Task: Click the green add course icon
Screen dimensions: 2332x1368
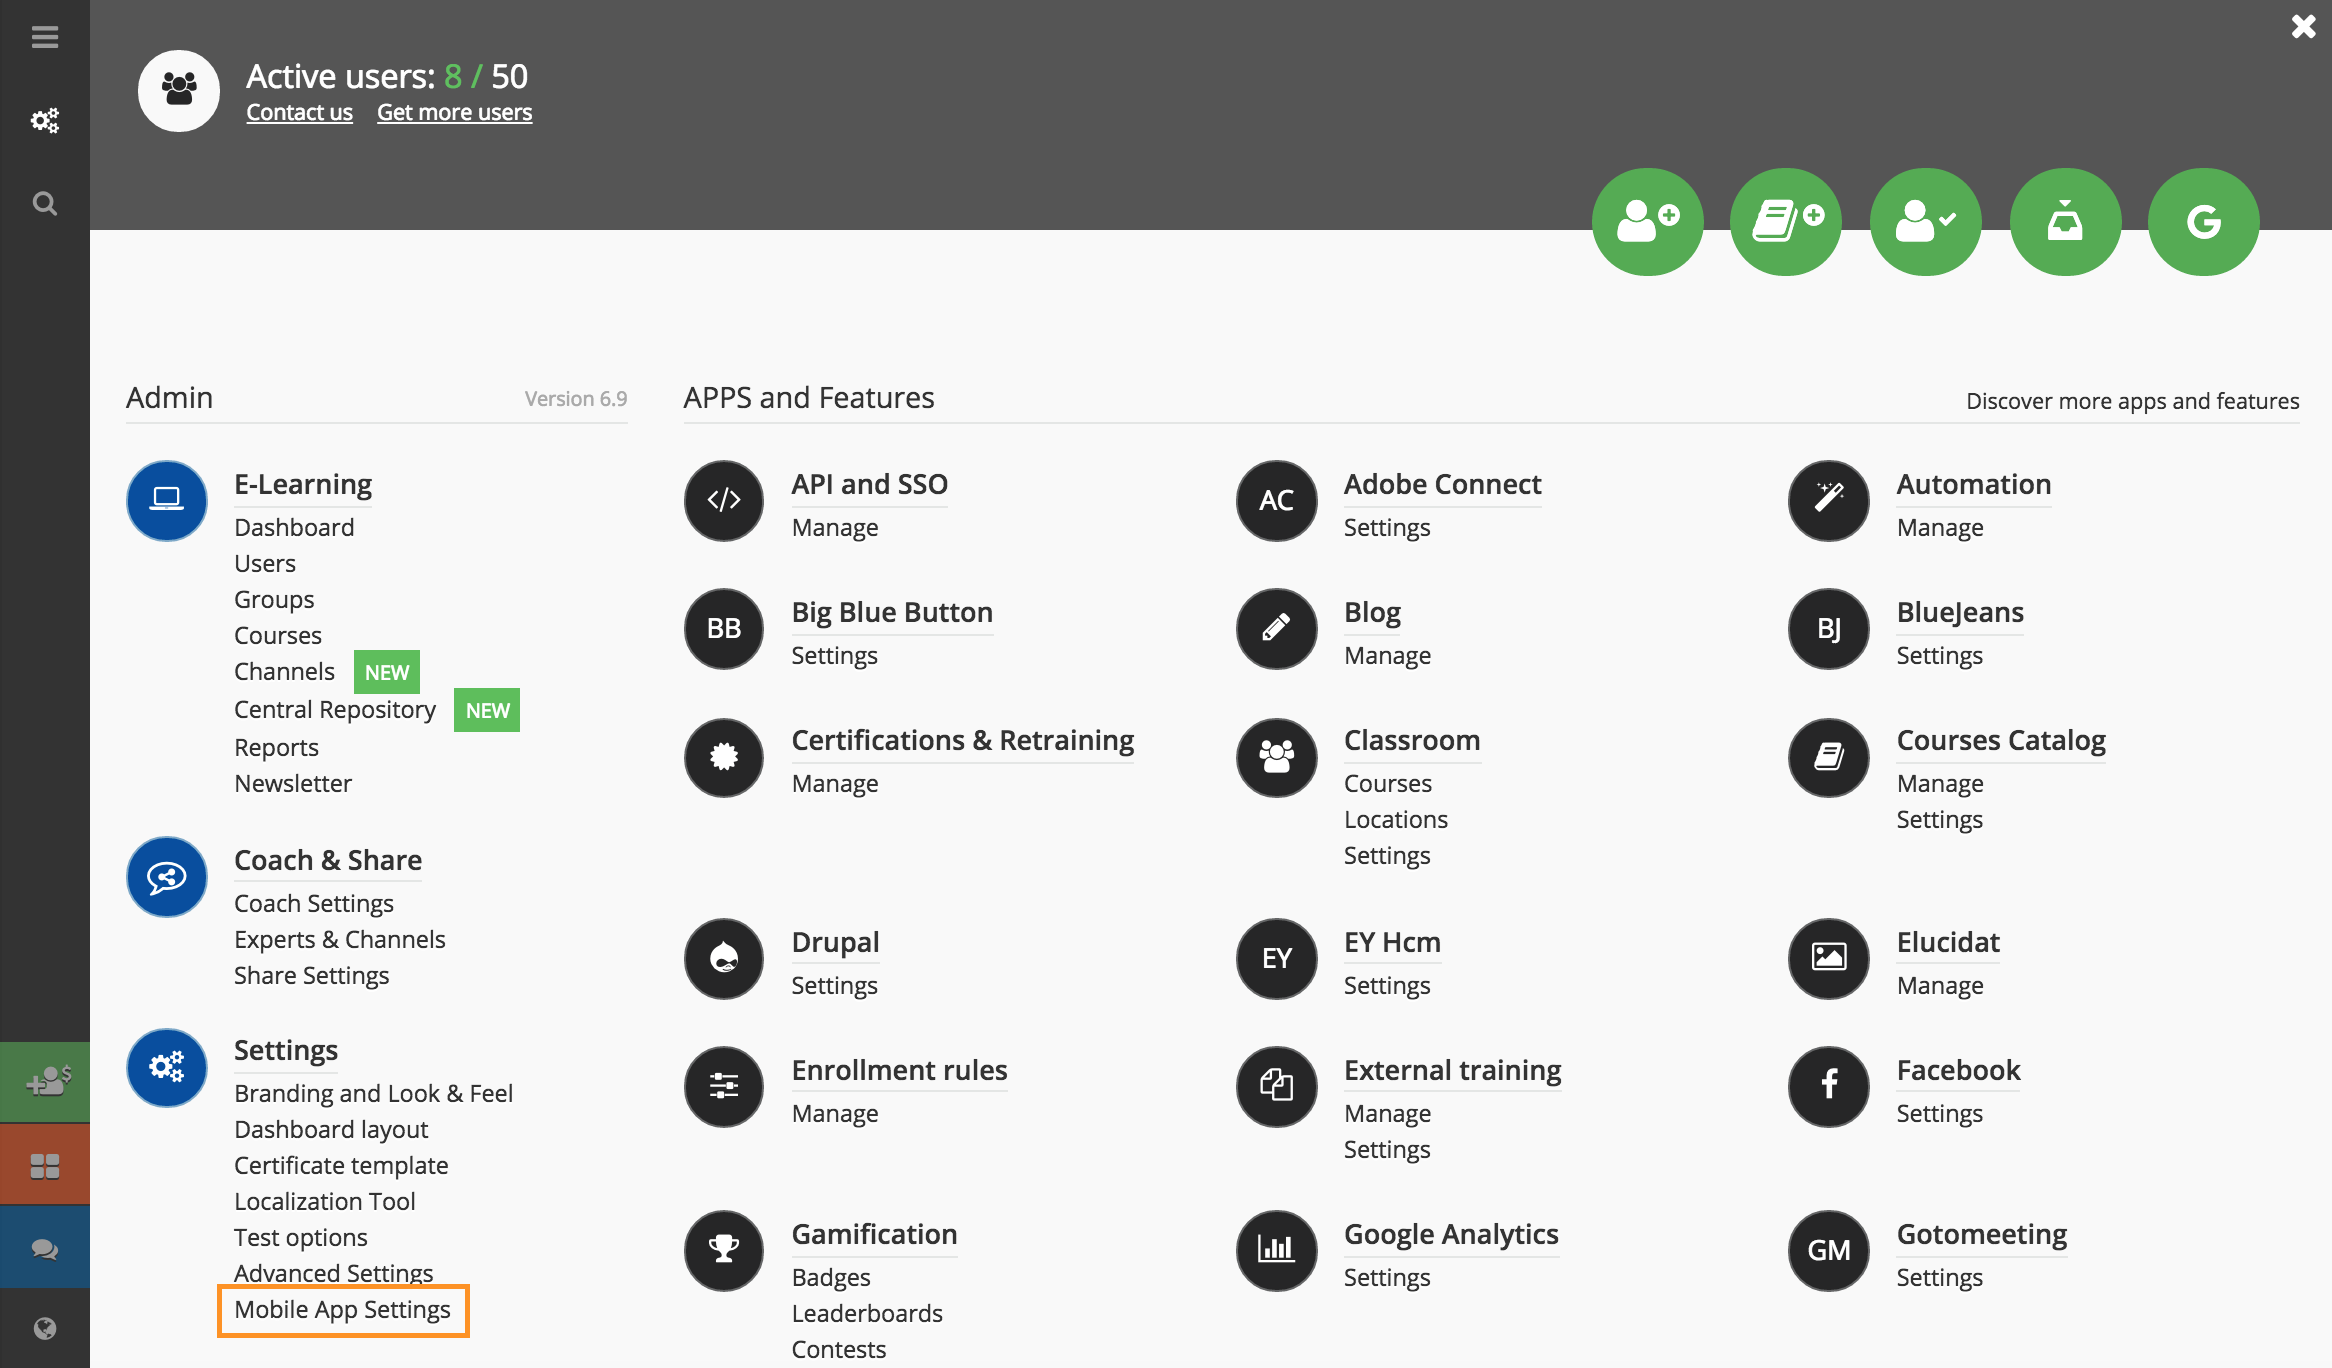Action: (x=1786, y=221)
